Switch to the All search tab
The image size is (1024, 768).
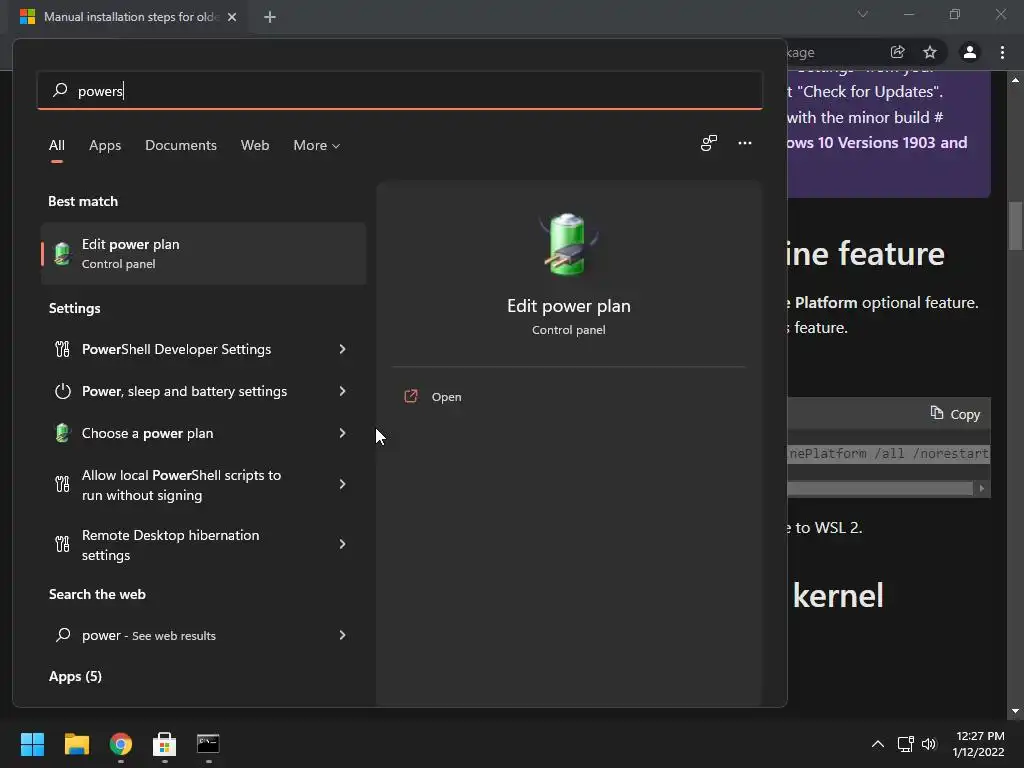[x=57, y=146]
